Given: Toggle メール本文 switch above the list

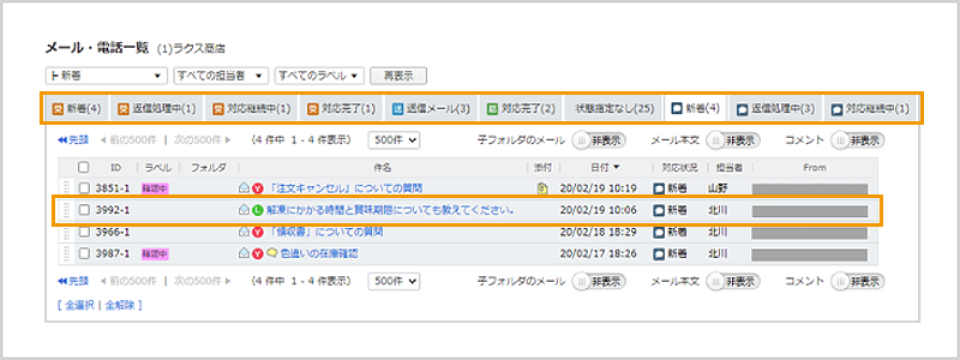Looking at the screenshot, I should tap(733, 140).
